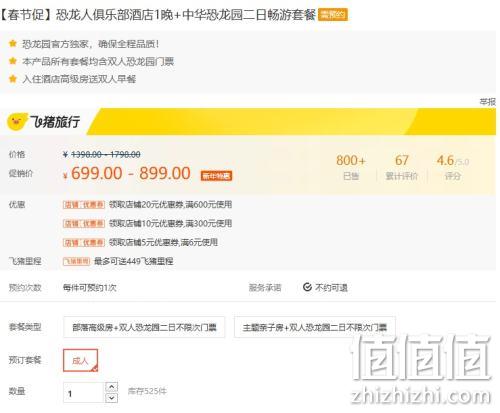Screen dimensions: 500x413
Task: Click coupon tag for 5元优惠券
Action: point(84,242)
